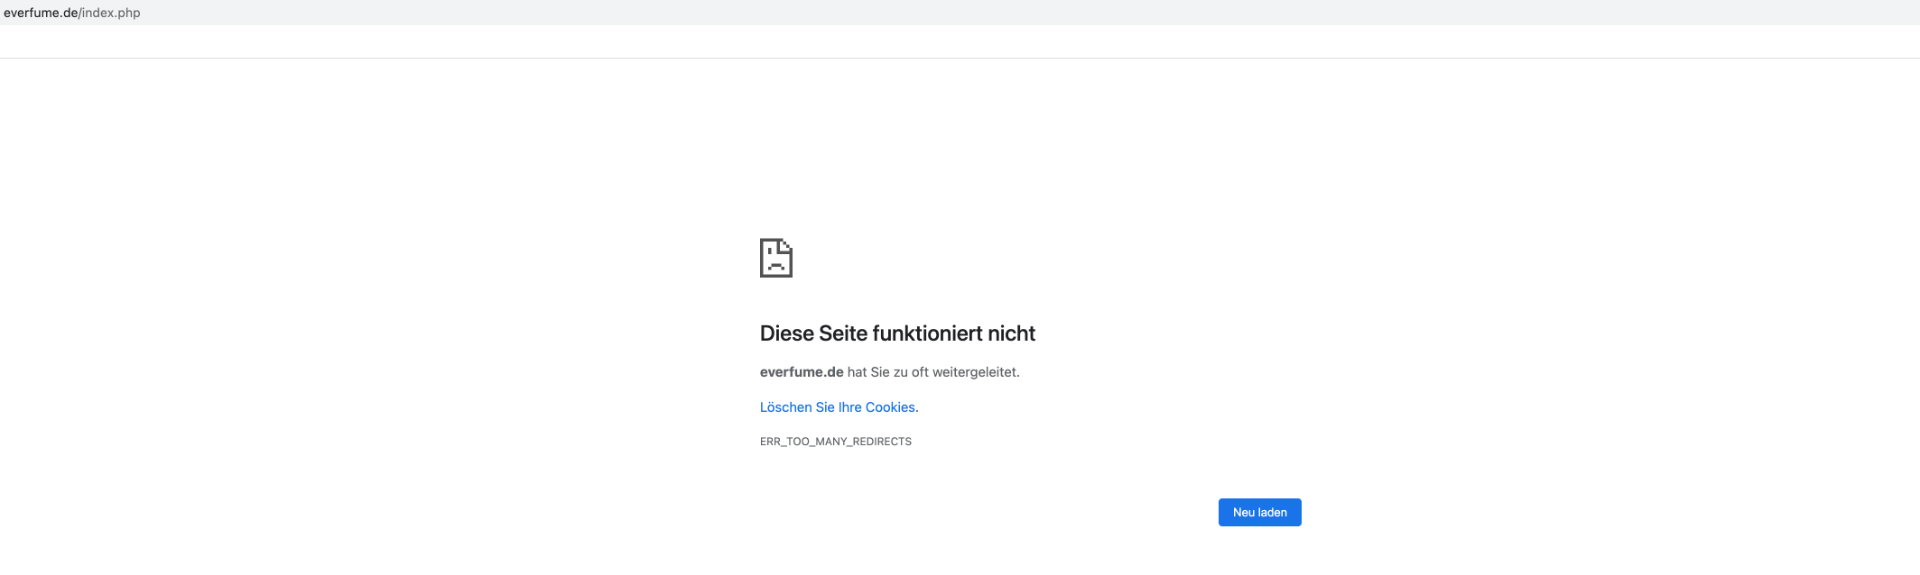Image resolution: width=1920 pixels, height=575 pixels.
Task: Click the 'Diese Seite funktioniert nicht' heading
Action: point(897,333)
